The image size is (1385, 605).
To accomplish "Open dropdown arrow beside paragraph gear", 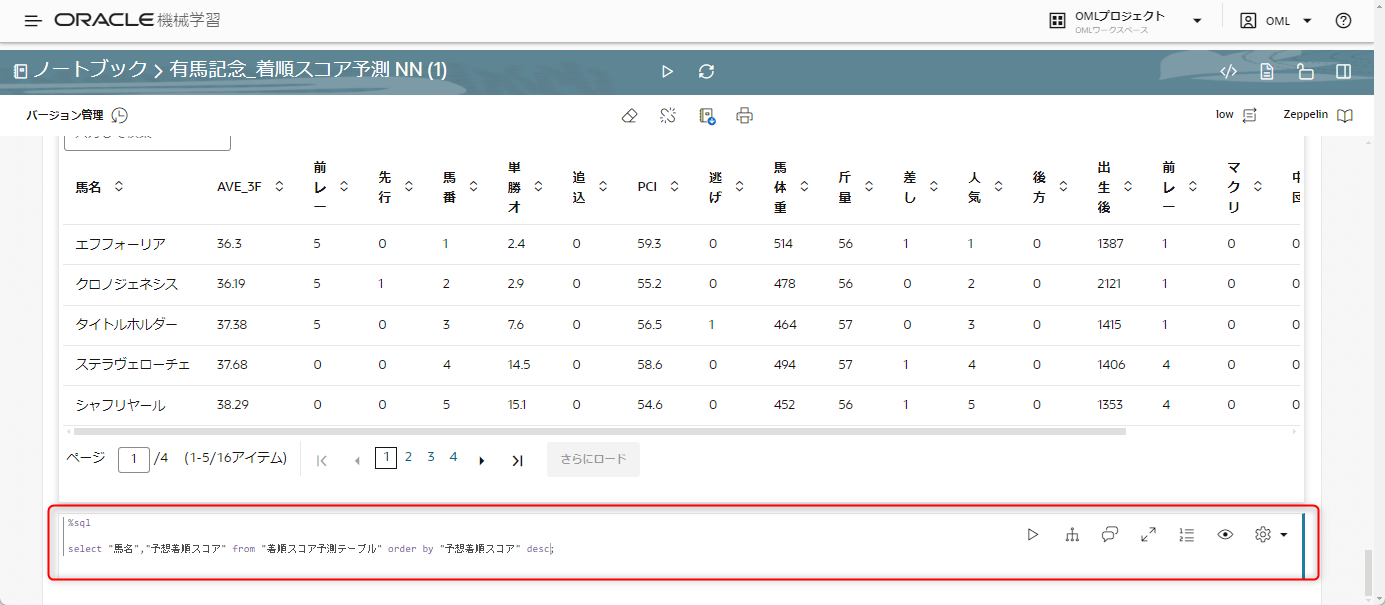I will coord(1283,535).
